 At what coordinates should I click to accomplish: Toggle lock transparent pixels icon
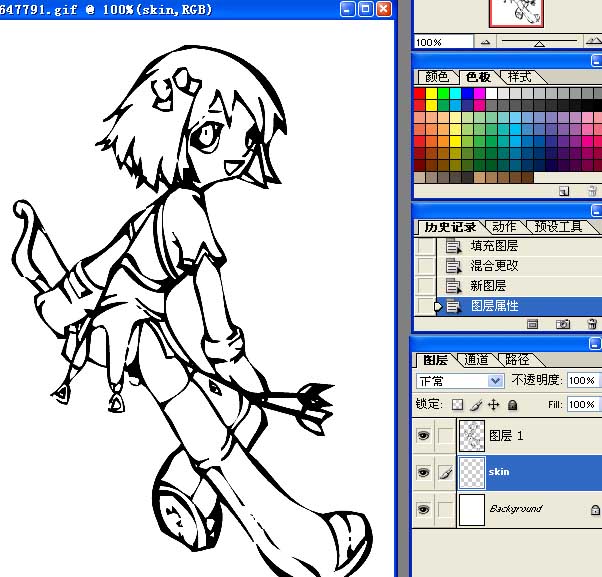pyautogui.click(x=457, y=405)
